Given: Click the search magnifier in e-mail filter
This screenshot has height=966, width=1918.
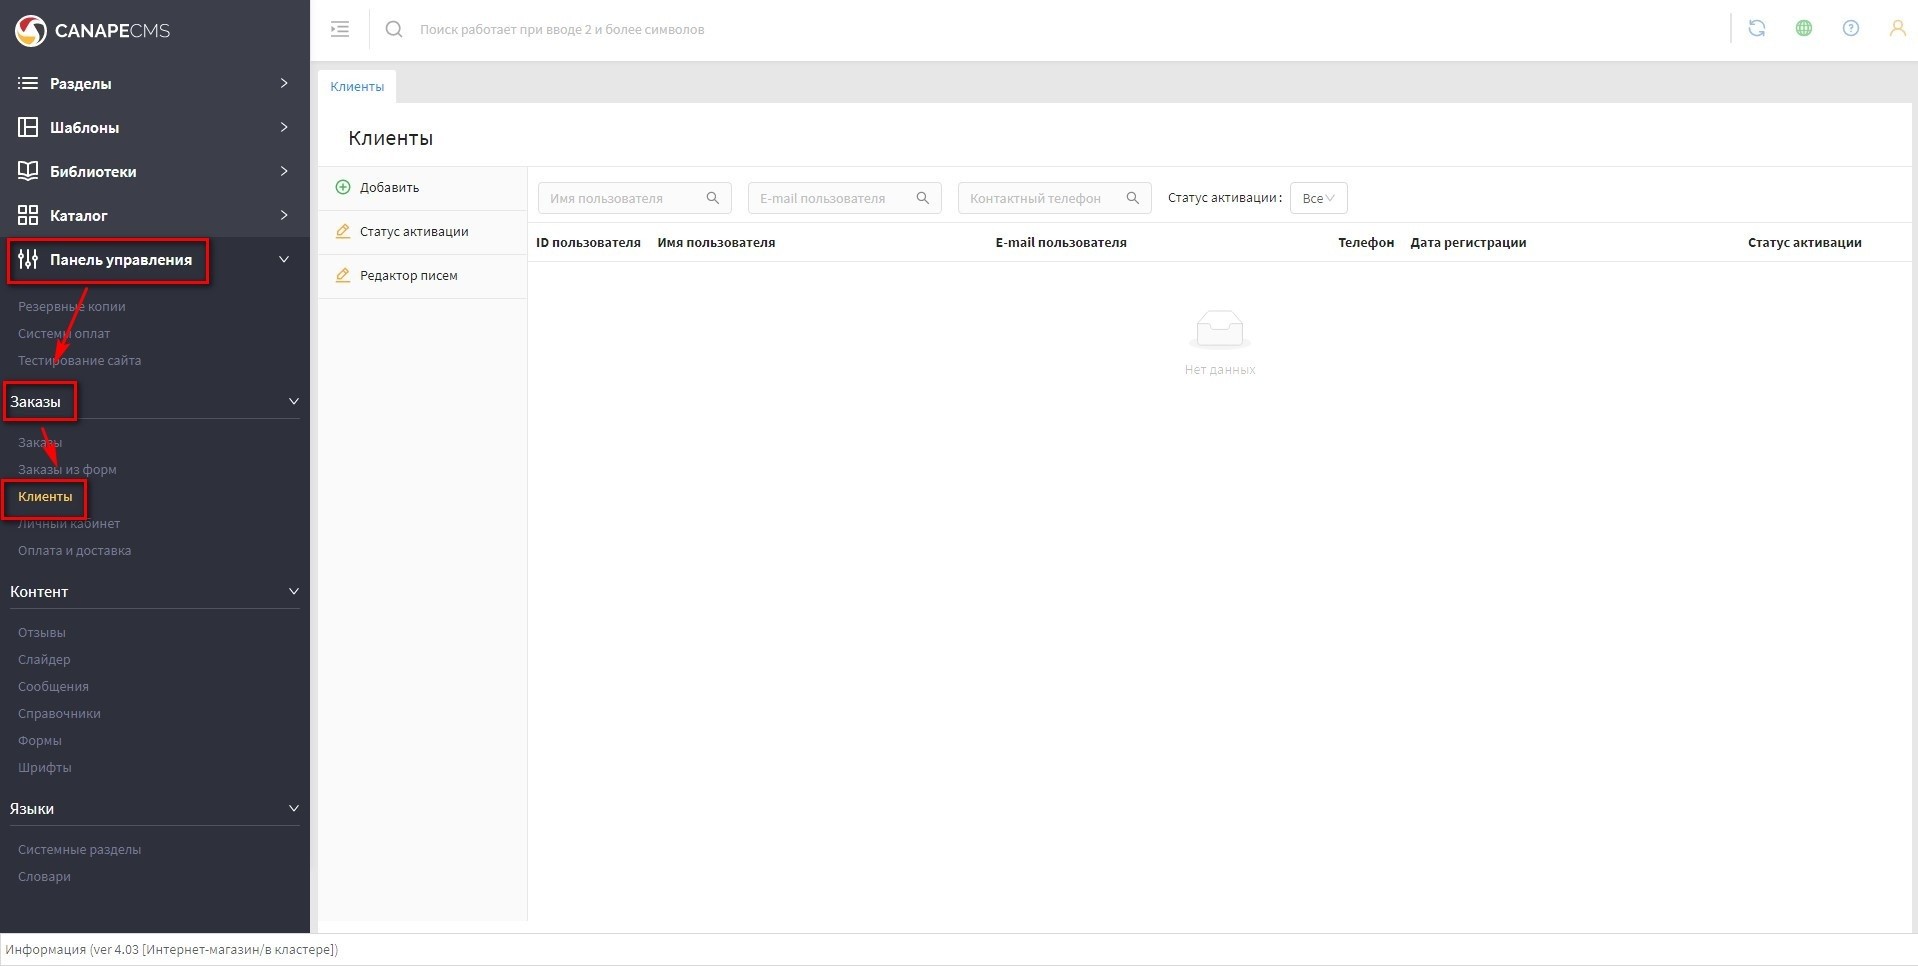Looking at the screenshot, I should click(923, 198).
